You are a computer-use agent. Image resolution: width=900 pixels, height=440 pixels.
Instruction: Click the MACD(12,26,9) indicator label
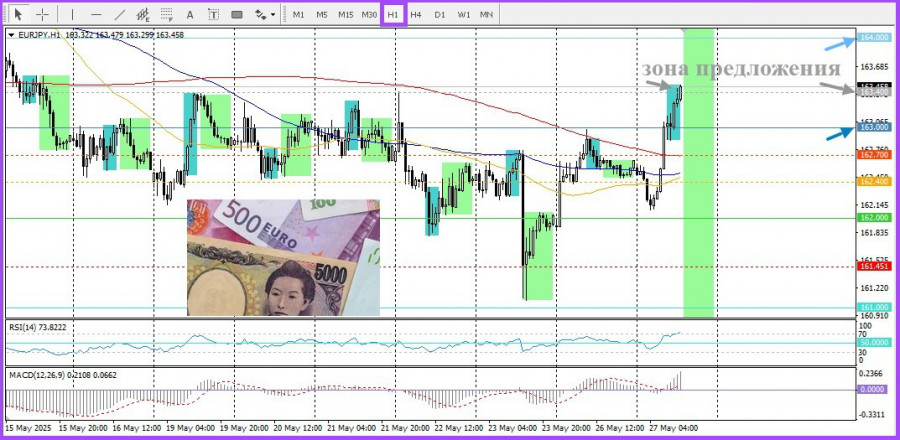[x=63, y=375]
